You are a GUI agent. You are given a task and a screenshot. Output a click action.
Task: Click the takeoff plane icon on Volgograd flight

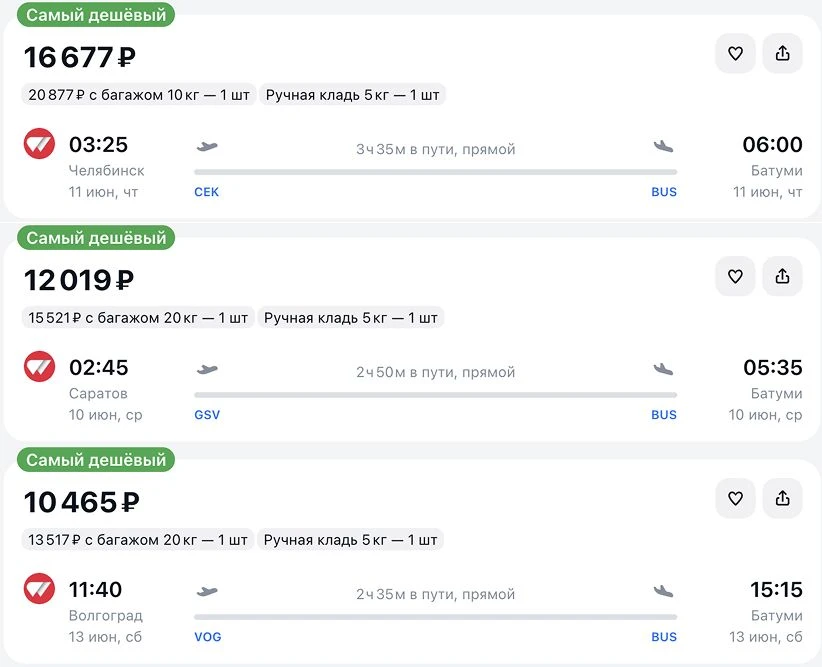pyautogui.click(x=207, y=591)
